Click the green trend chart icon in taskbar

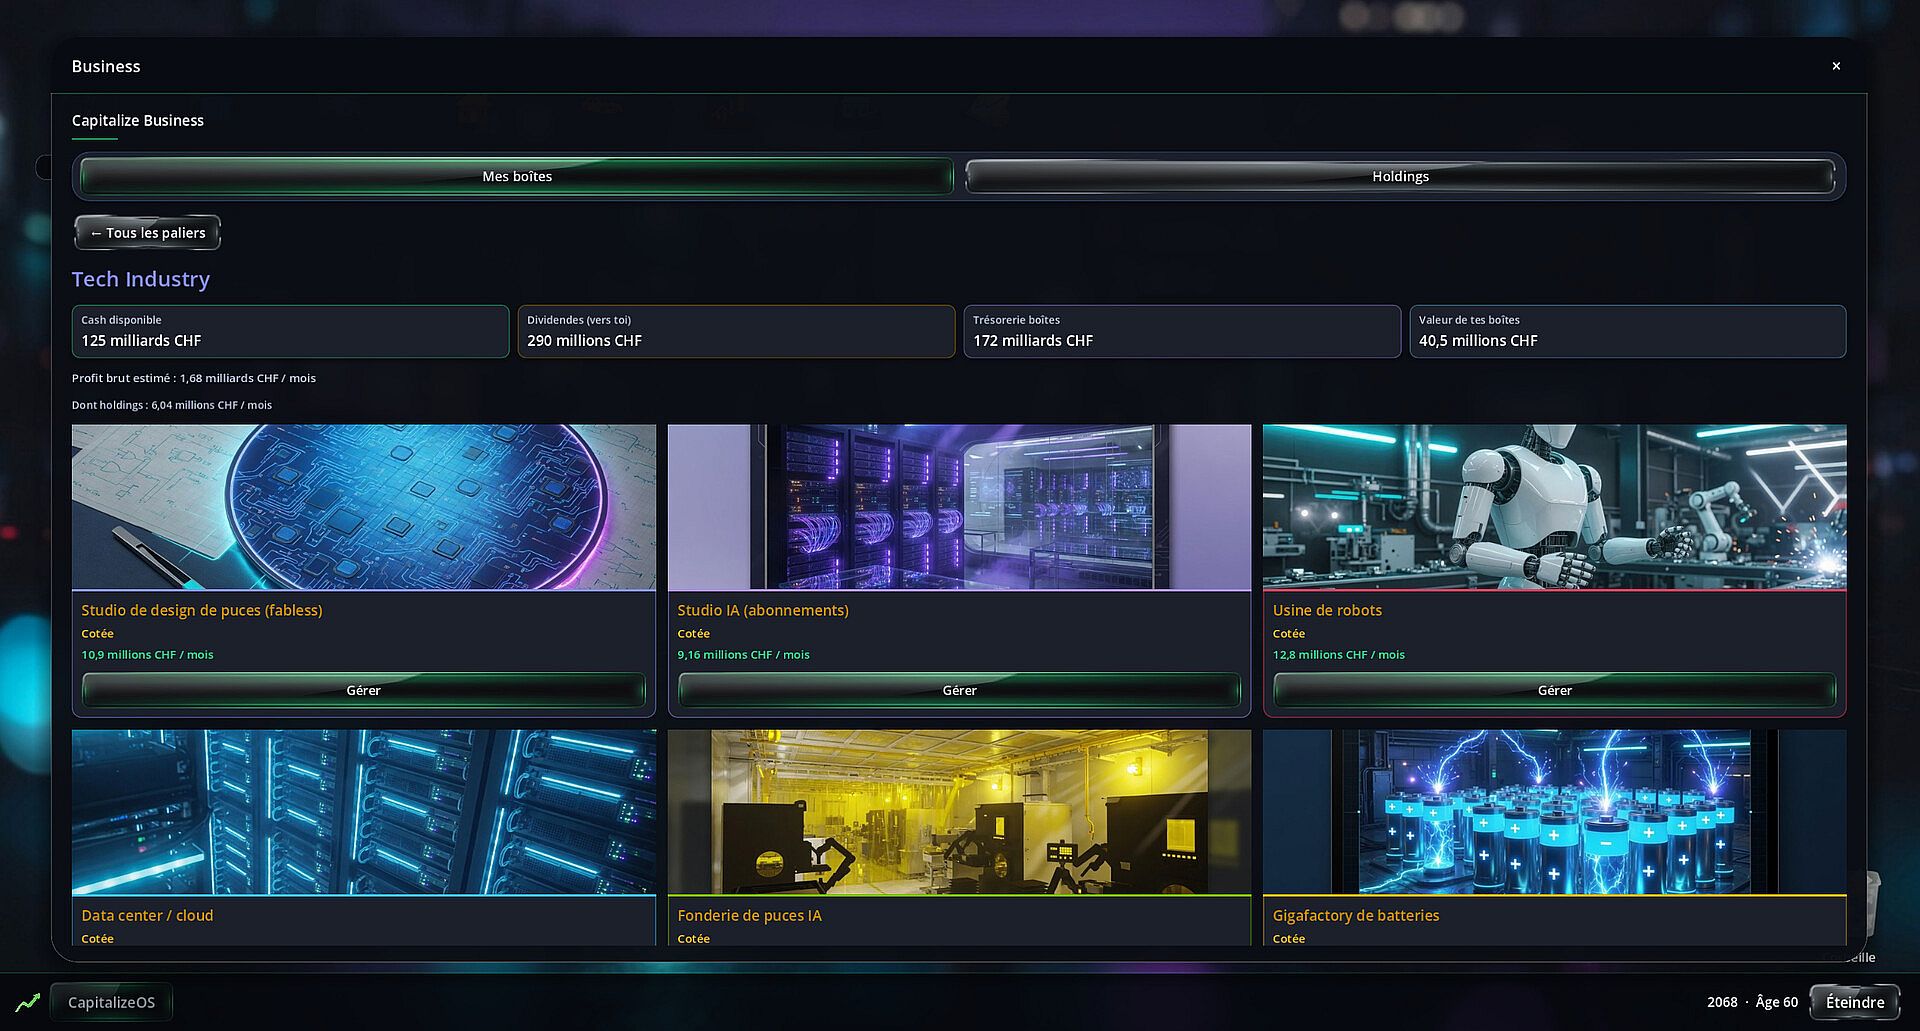click(28, 1002)
